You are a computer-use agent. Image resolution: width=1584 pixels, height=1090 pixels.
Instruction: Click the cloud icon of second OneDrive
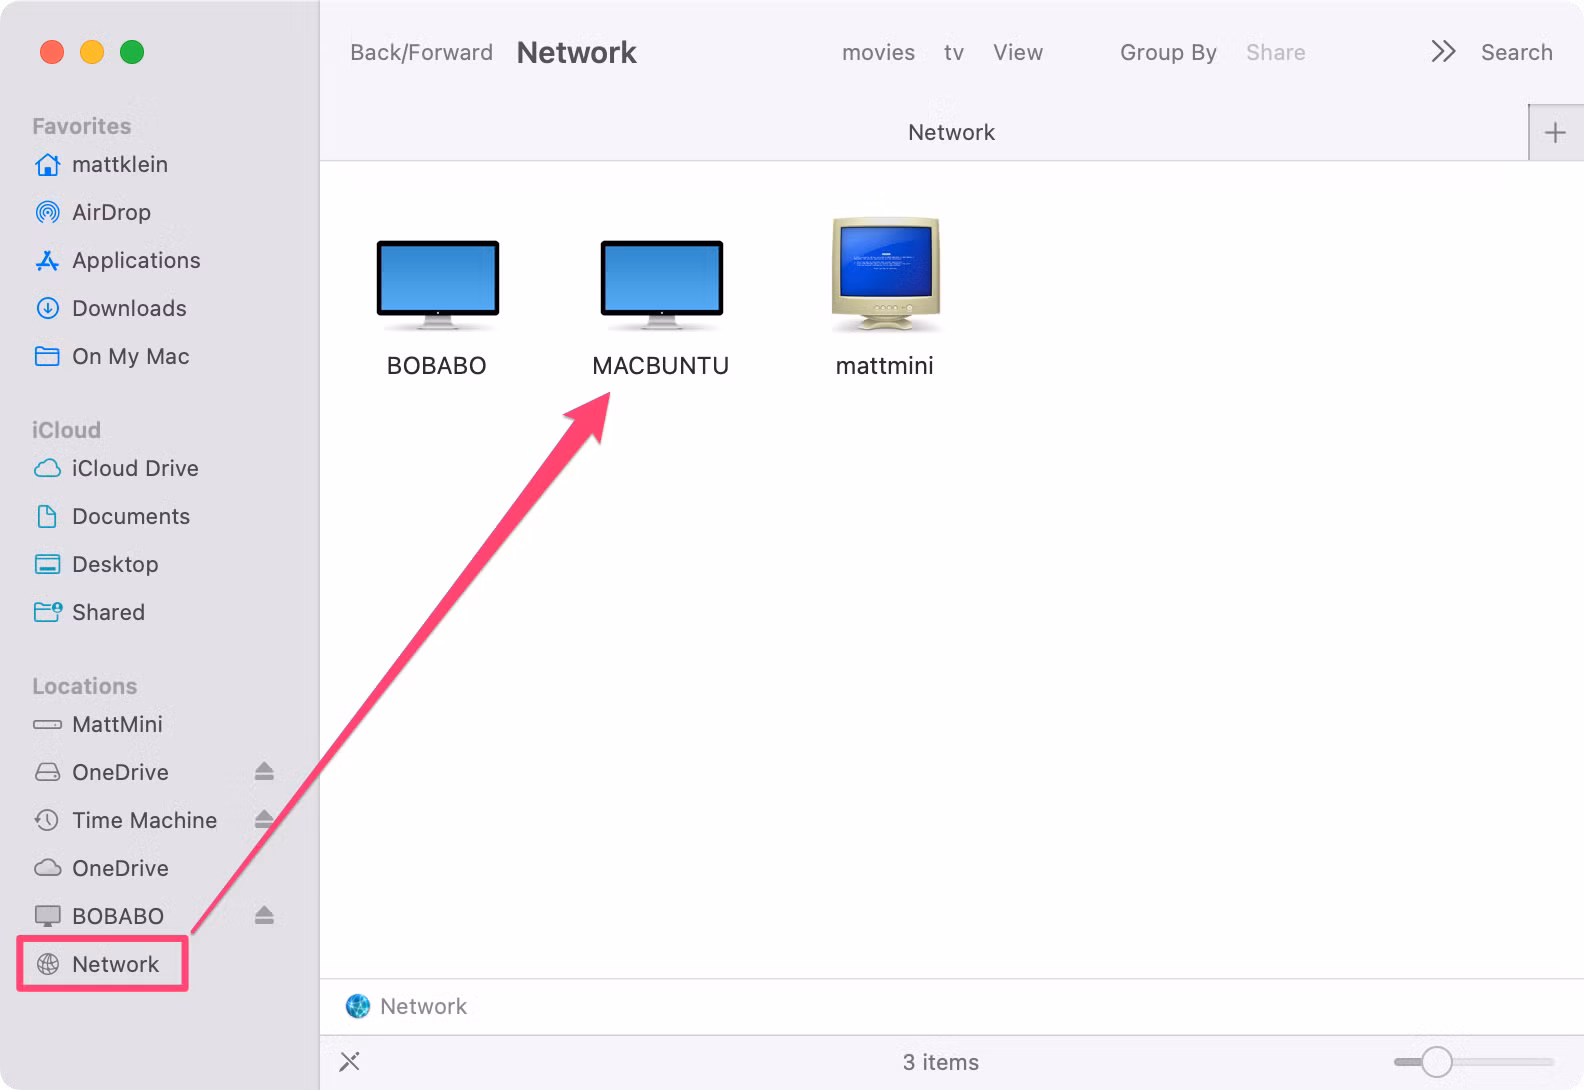pos(47,868)
